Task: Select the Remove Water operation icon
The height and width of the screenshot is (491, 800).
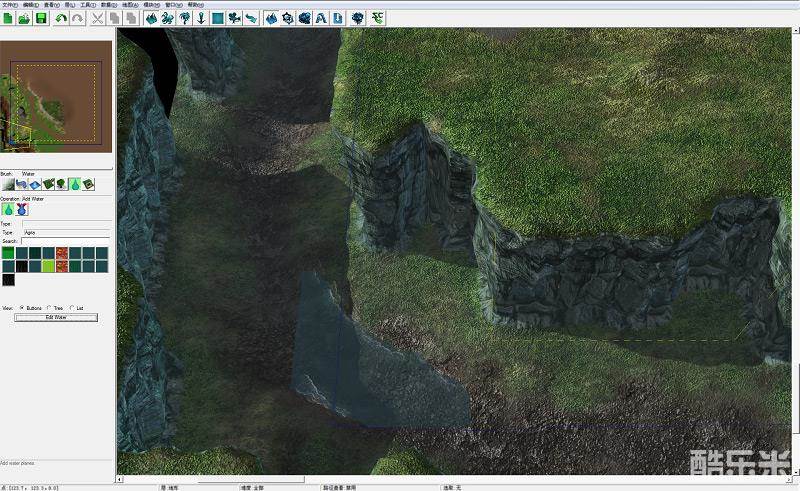Action: [21, 210]
